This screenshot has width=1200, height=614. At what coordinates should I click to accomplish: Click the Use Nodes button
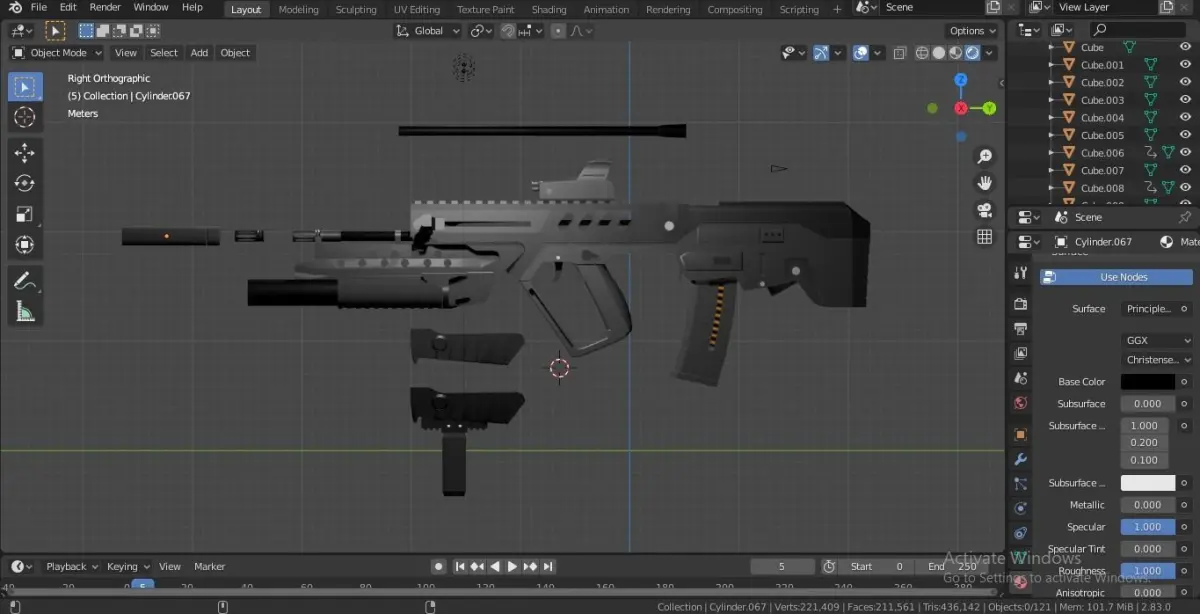(1117, 277)
